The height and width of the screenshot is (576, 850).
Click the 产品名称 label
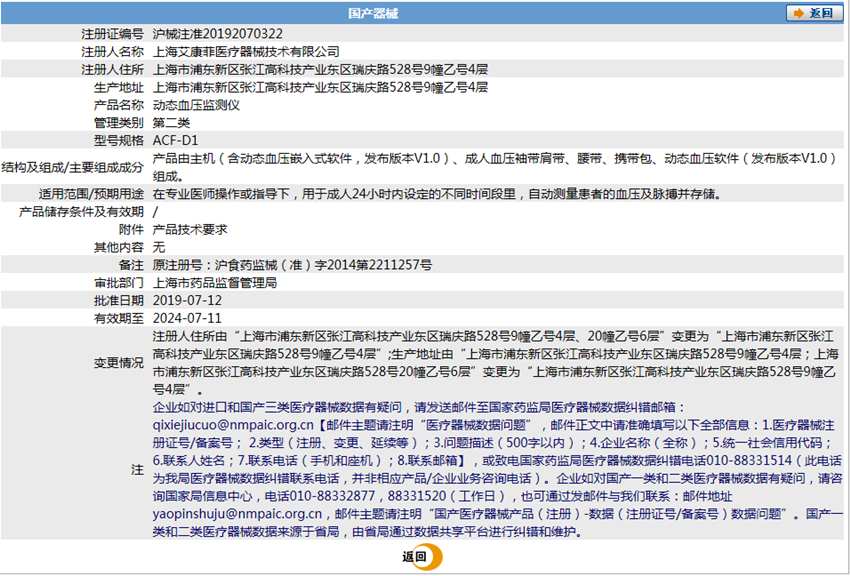click(x=118, y=105)
